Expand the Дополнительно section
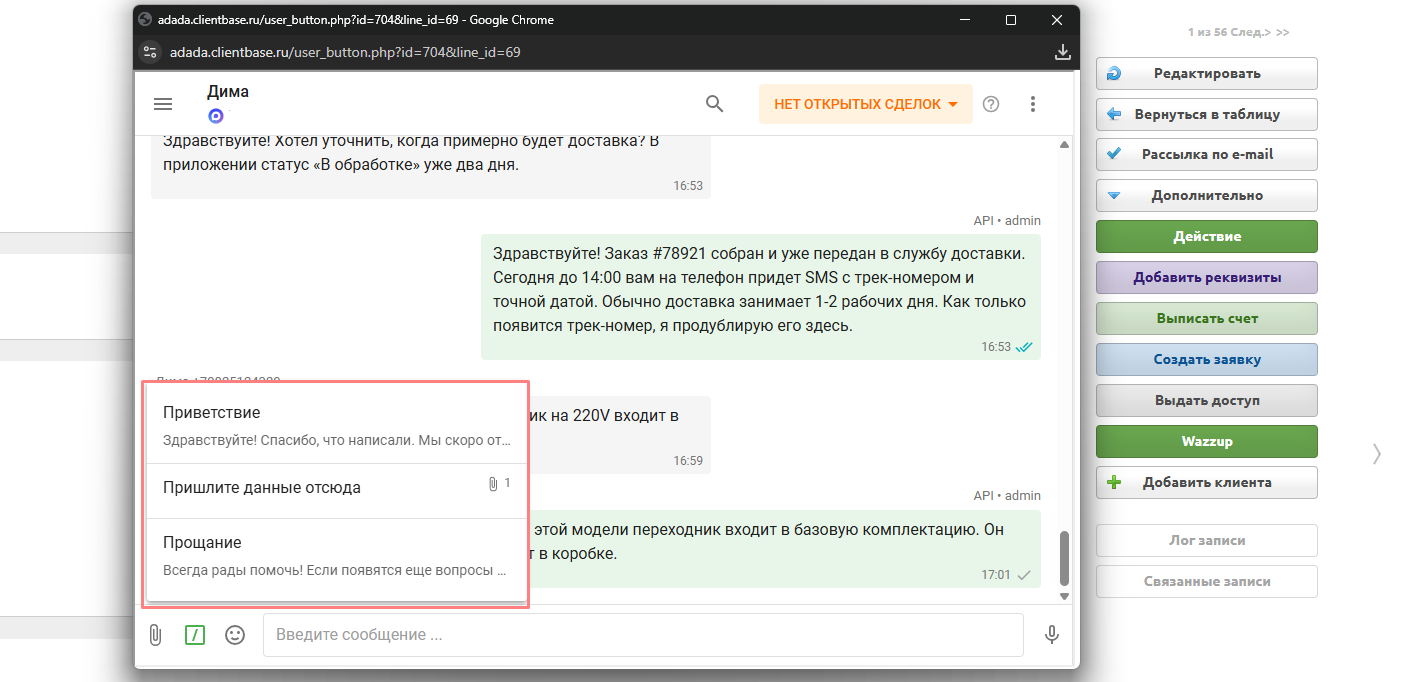The height and width of the screenshot is (682, 1413). (1206, 196)
